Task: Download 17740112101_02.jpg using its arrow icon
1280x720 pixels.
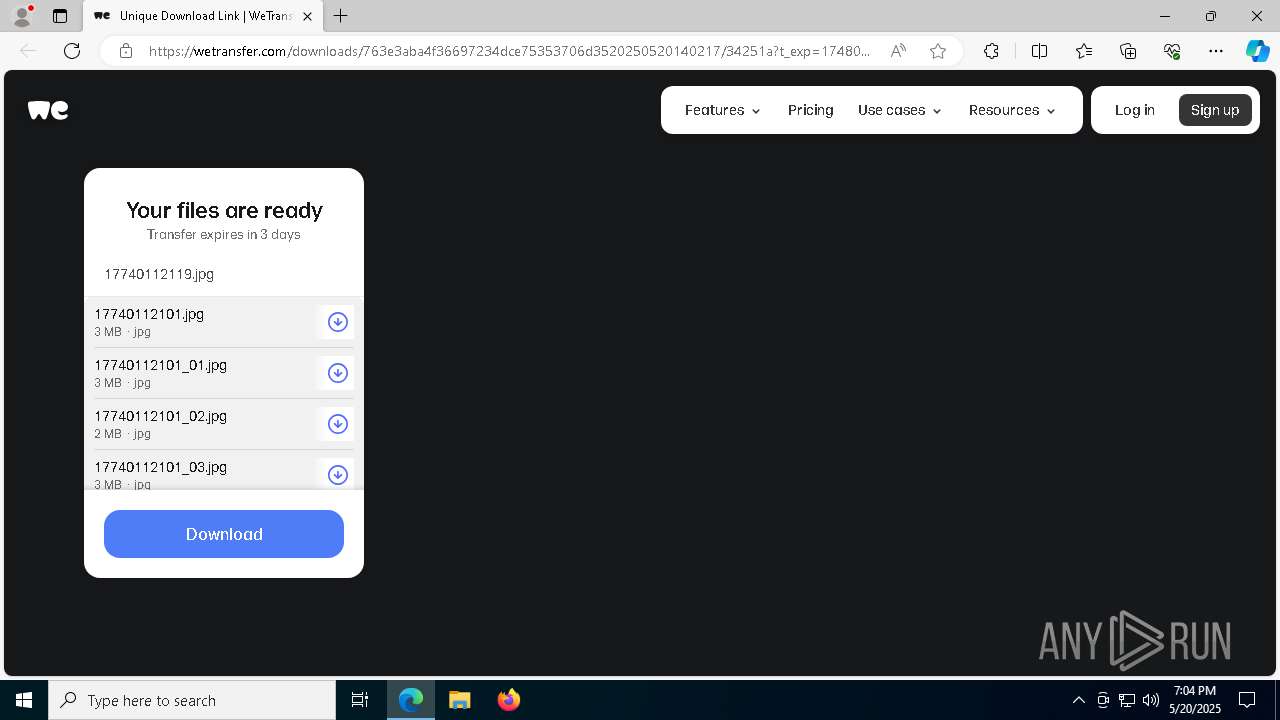Action: [x=338, y=424]
